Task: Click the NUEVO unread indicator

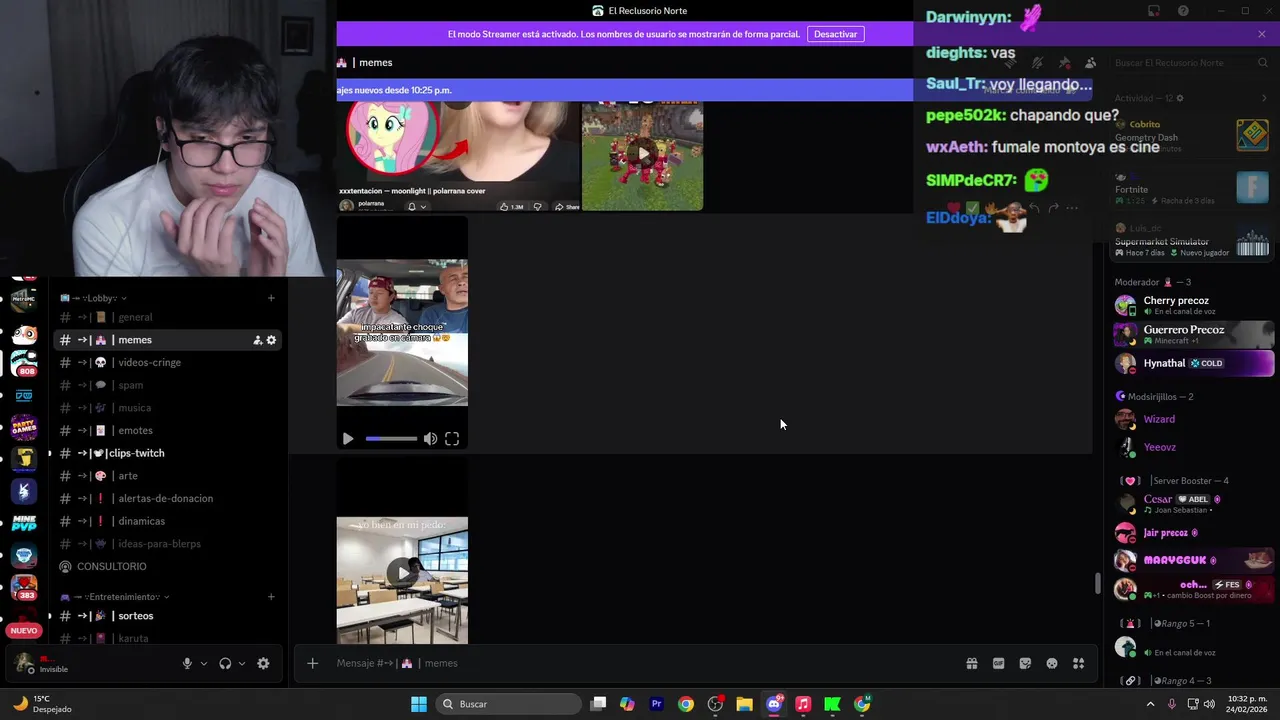Action: click(24, 630)
